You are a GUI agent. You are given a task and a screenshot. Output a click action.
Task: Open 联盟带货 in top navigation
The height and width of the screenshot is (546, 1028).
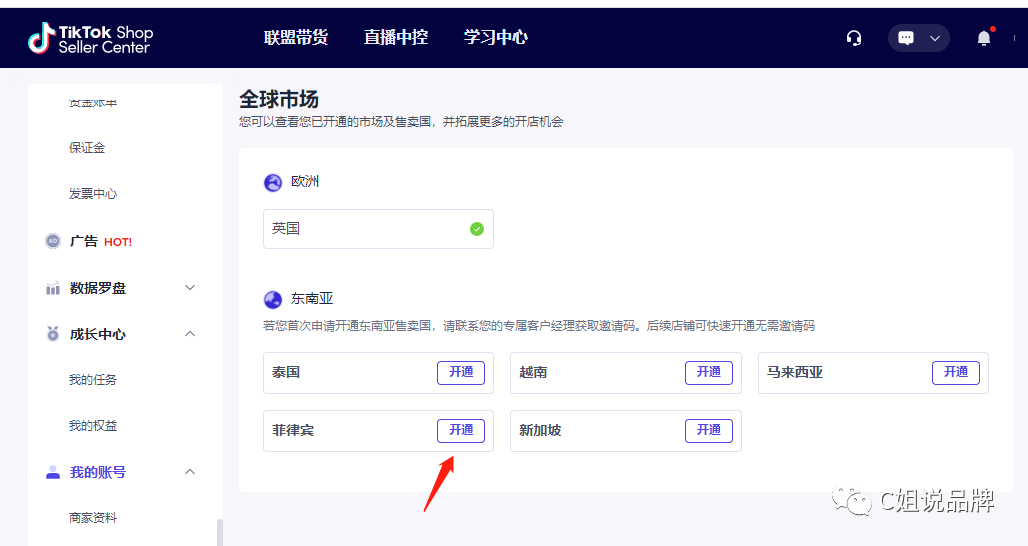coord(296,37)
